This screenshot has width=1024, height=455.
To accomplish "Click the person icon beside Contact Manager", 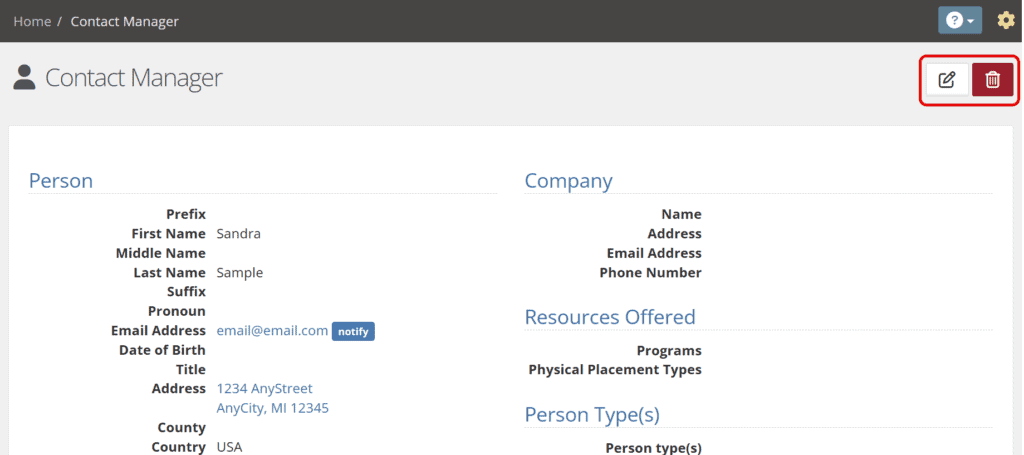I will tap(24, 78).
